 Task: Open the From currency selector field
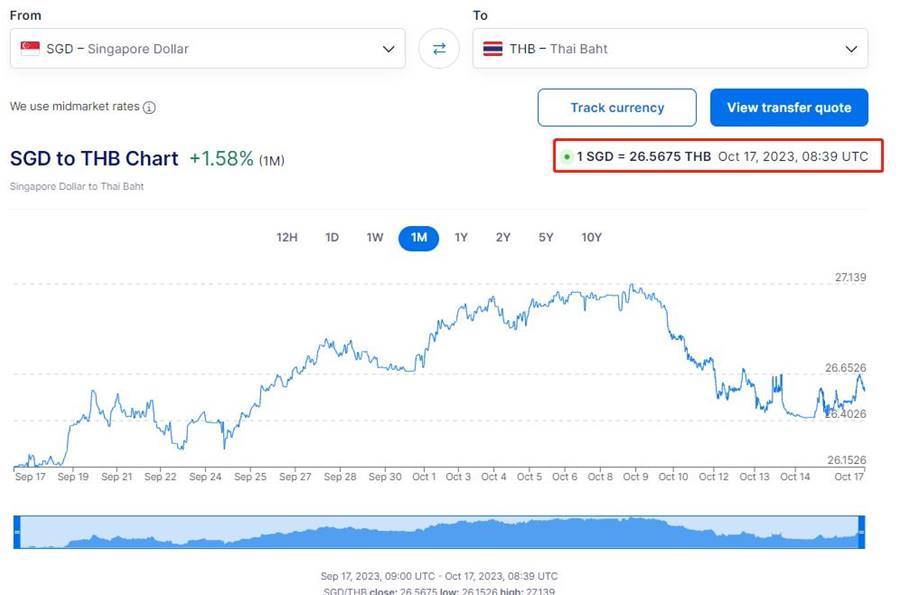(x=208, y=49)
